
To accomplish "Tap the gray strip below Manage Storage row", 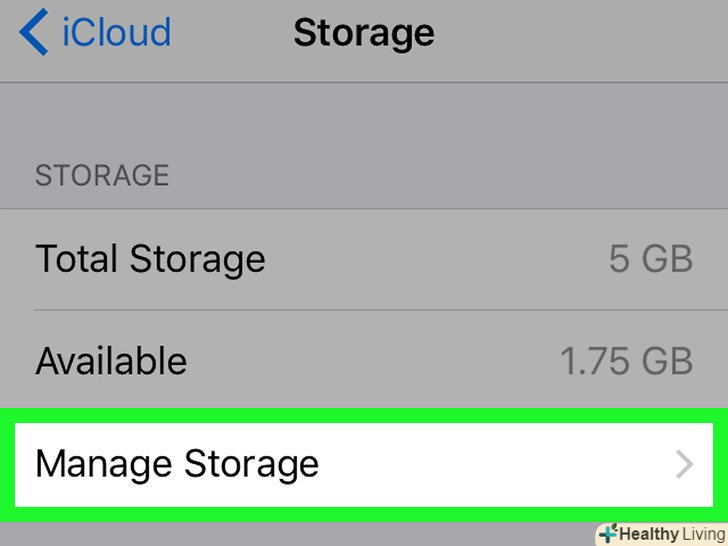I will (300, 534).
